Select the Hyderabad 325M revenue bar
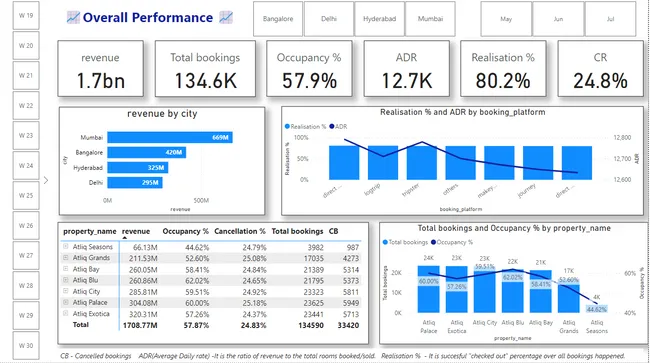The image size is (650, 363). click(138, 167)
